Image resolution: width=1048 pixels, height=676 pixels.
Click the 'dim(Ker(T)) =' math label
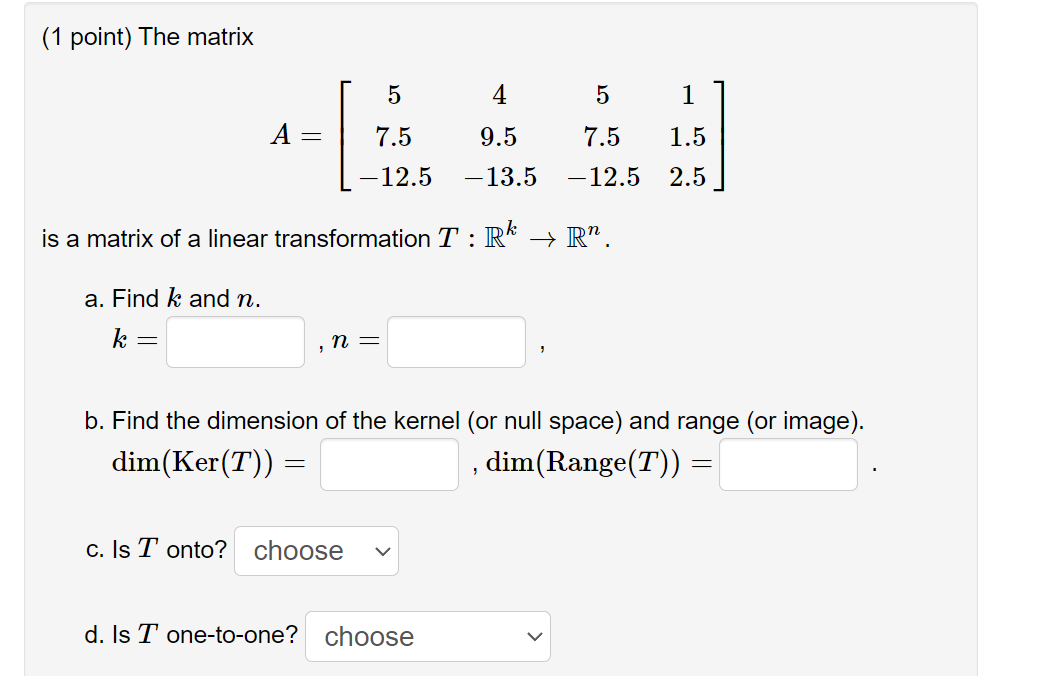pos(208,463)
